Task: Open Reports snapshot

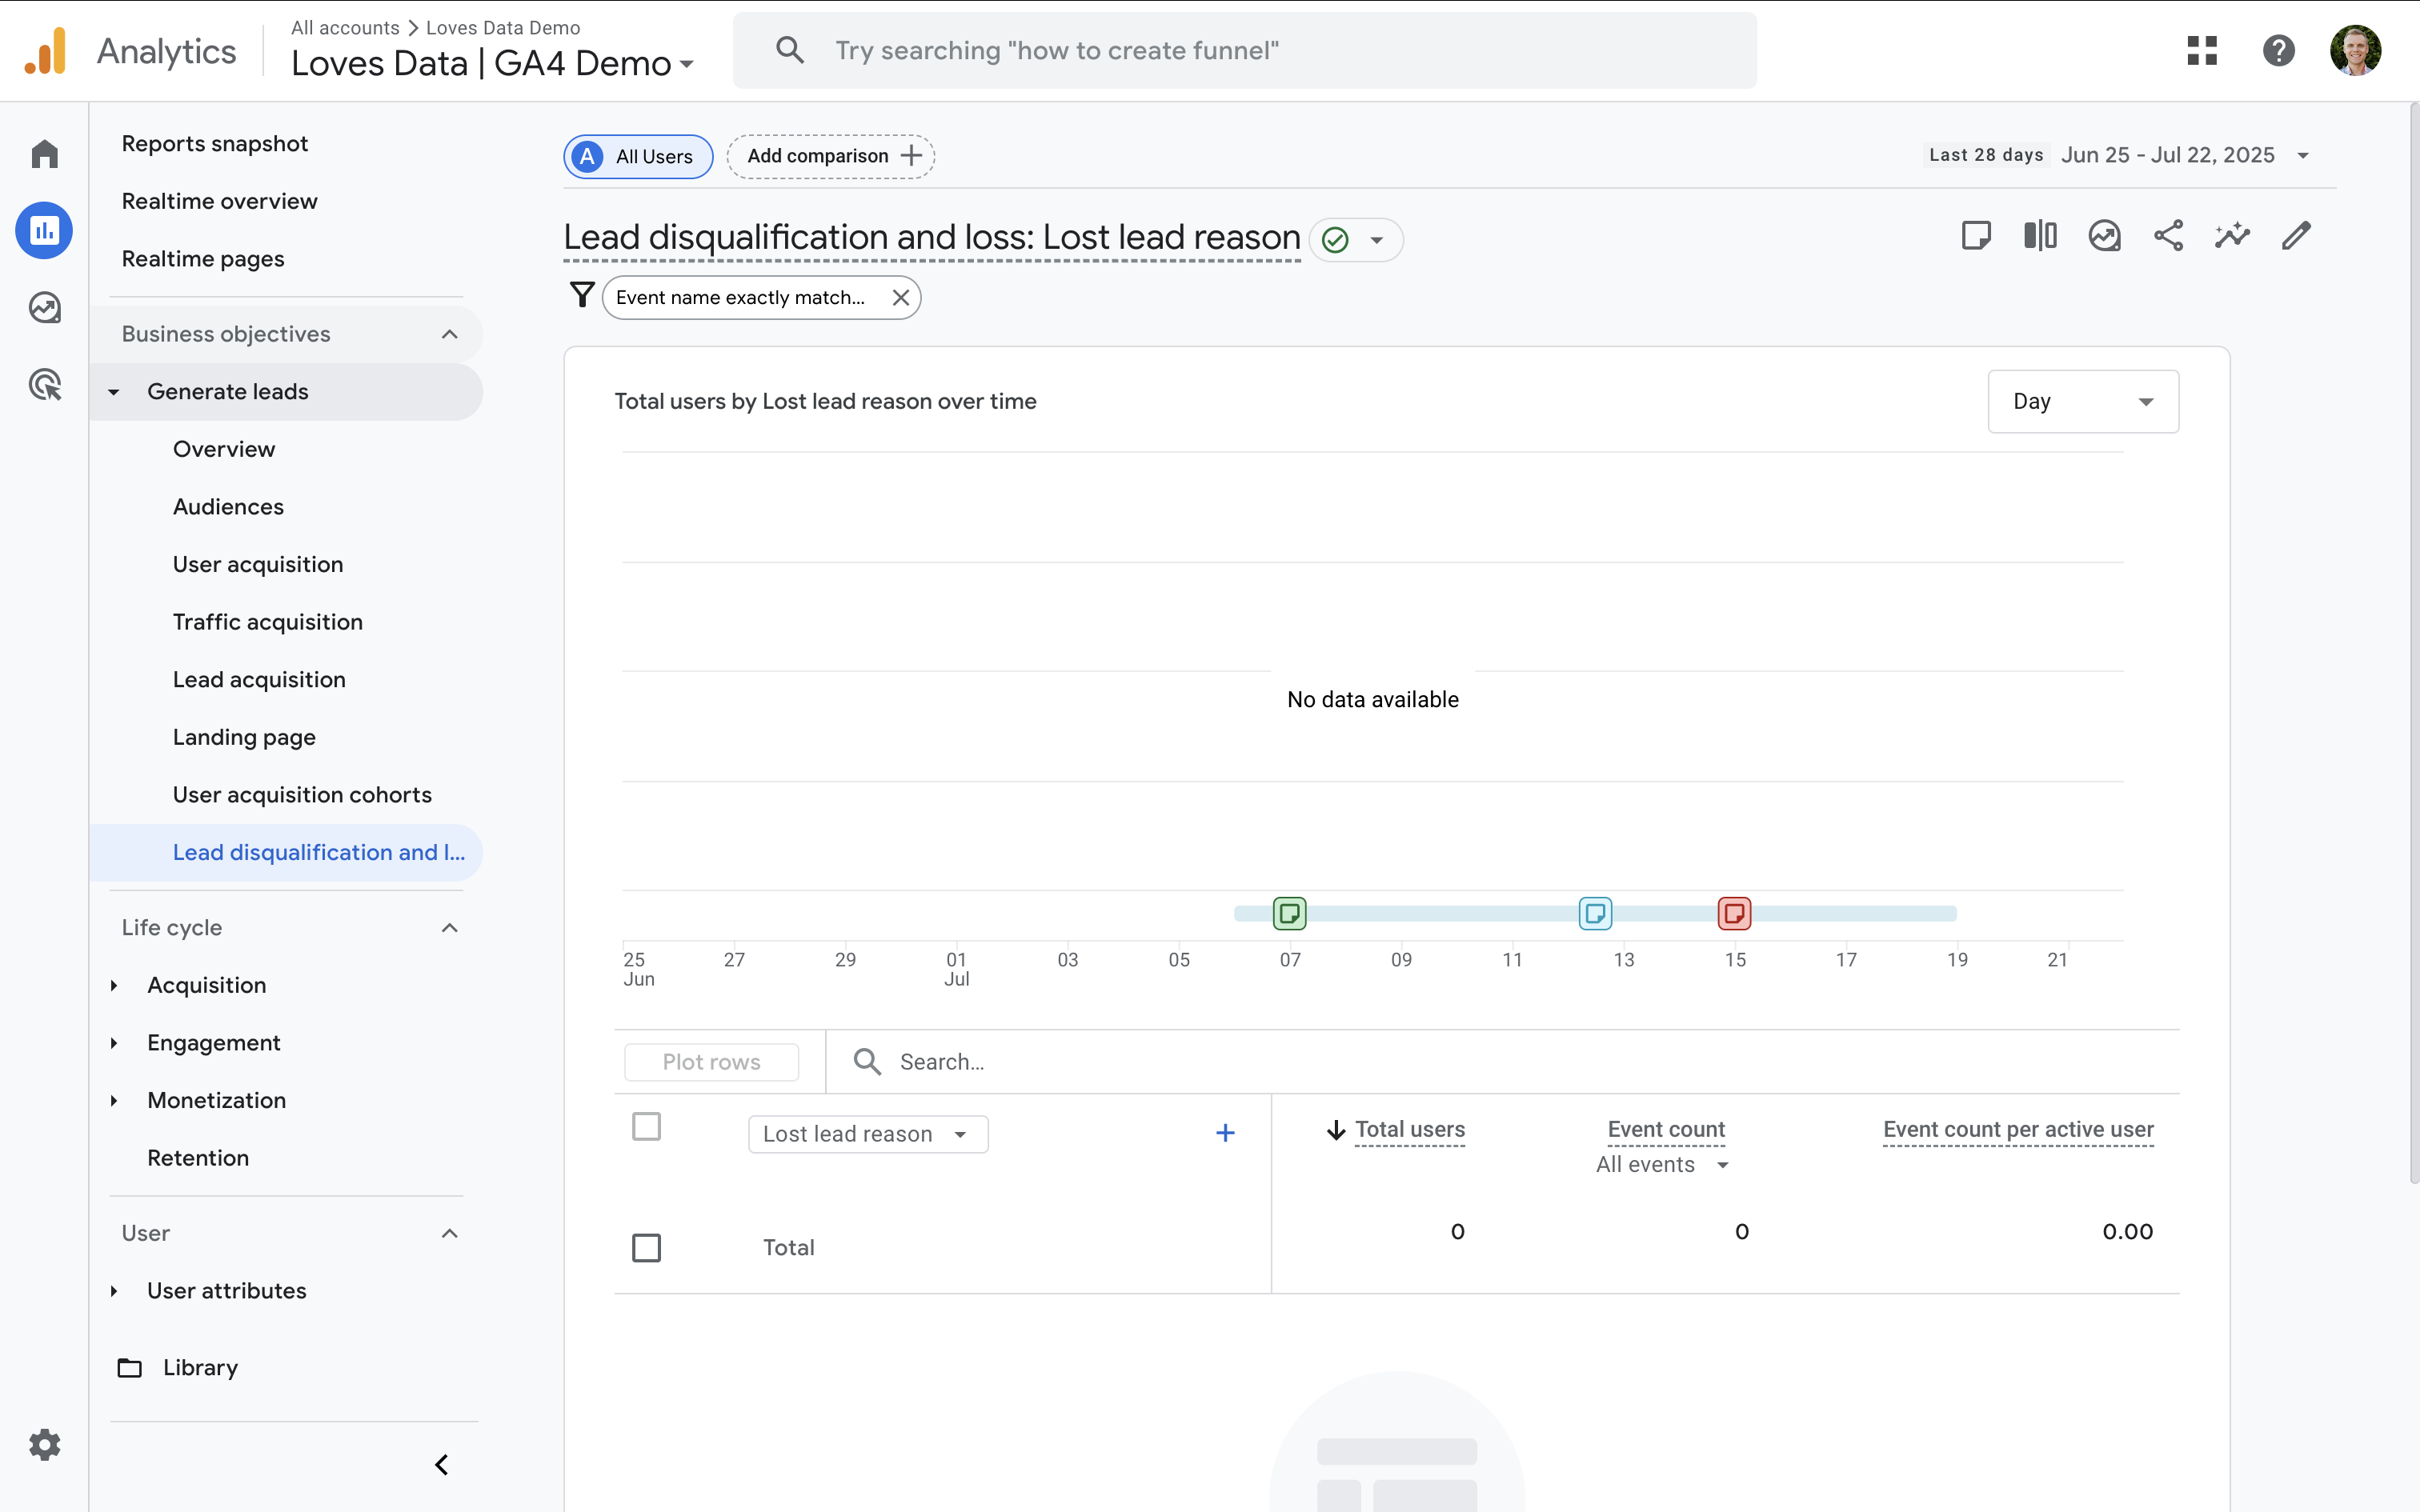Action: [x=214, y=144]
